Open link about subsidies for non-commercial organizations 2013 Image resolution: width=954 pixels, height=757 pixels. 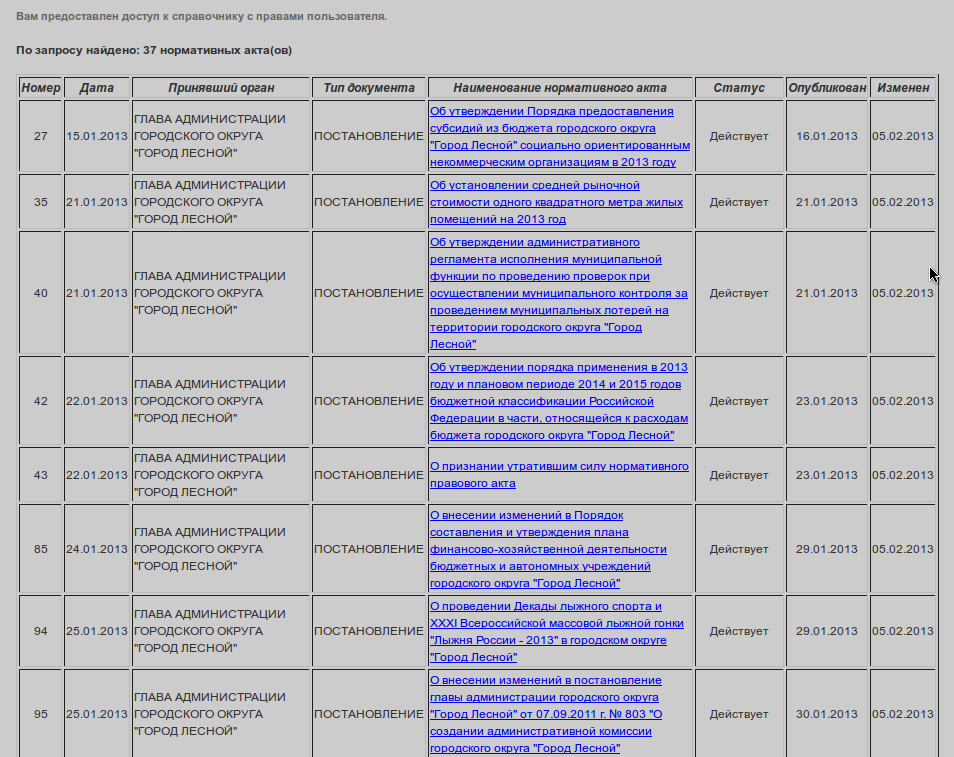560,136
